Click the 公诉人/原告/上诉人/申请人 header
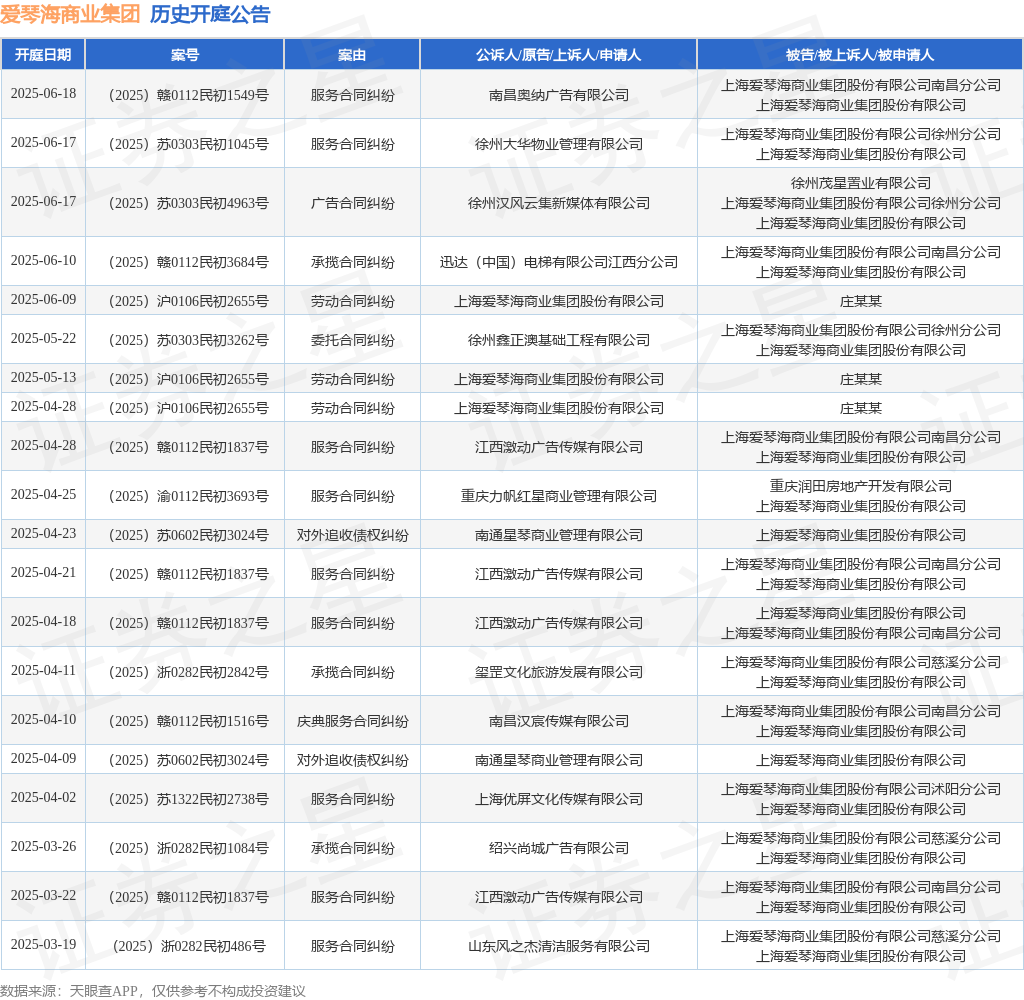Image resolution: width=1024 pixels, height=1000 pixels. click(x=558, y=55)
